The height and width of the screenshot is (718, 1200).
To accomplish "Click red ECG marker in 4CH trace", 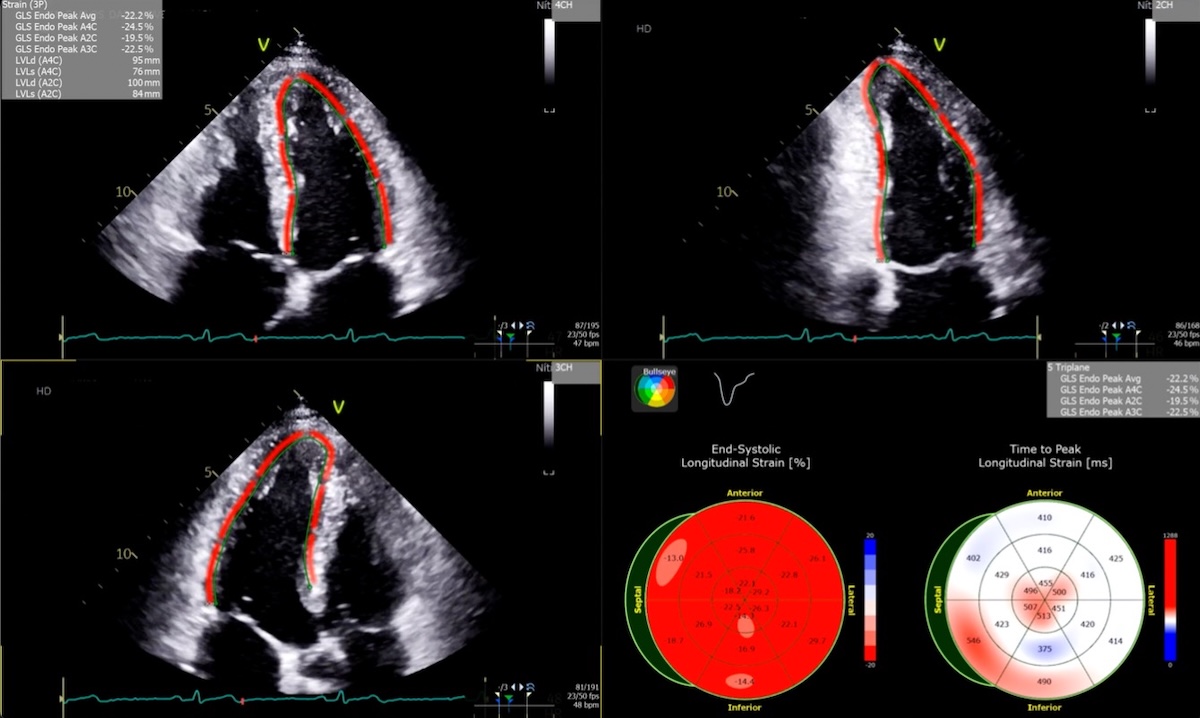I will pos(256,340).
